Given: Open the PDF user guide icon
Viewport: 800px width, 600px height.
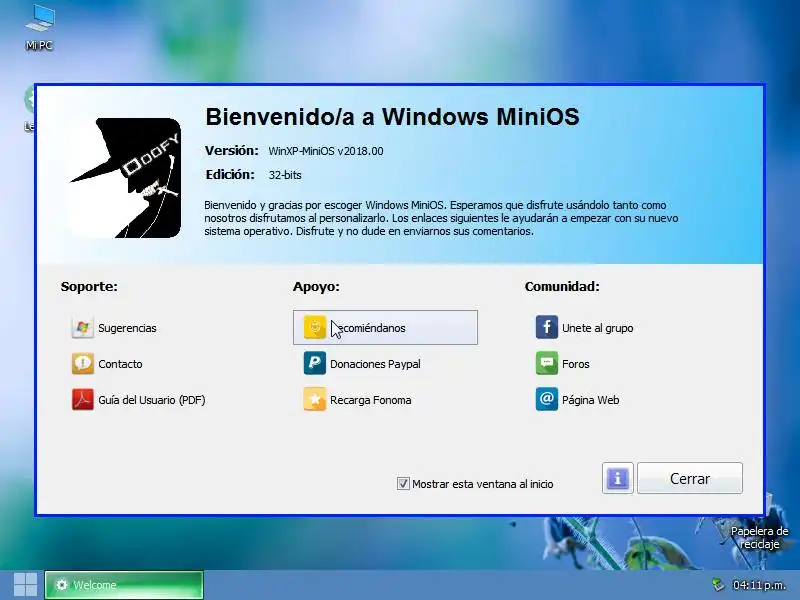Looking at the screenshot, I should click(x=83, y=399).
